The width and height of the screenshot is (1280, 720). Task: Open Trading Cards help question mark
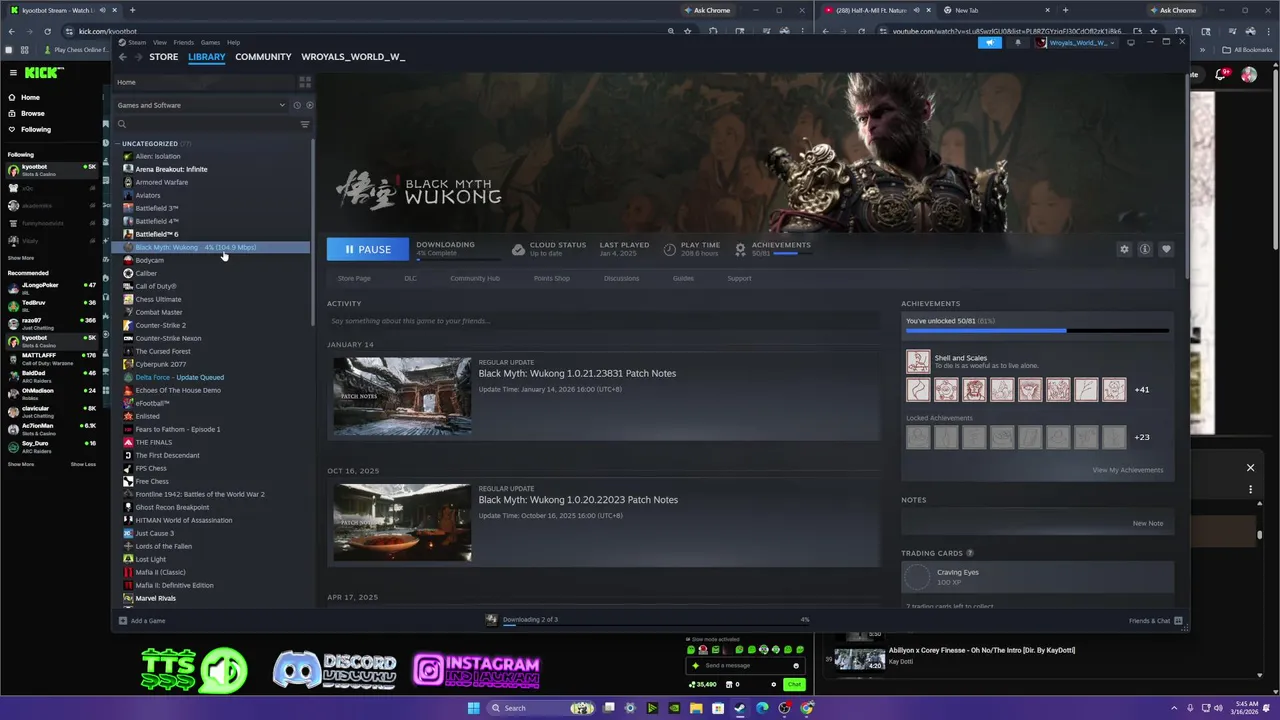click(970, 553)
